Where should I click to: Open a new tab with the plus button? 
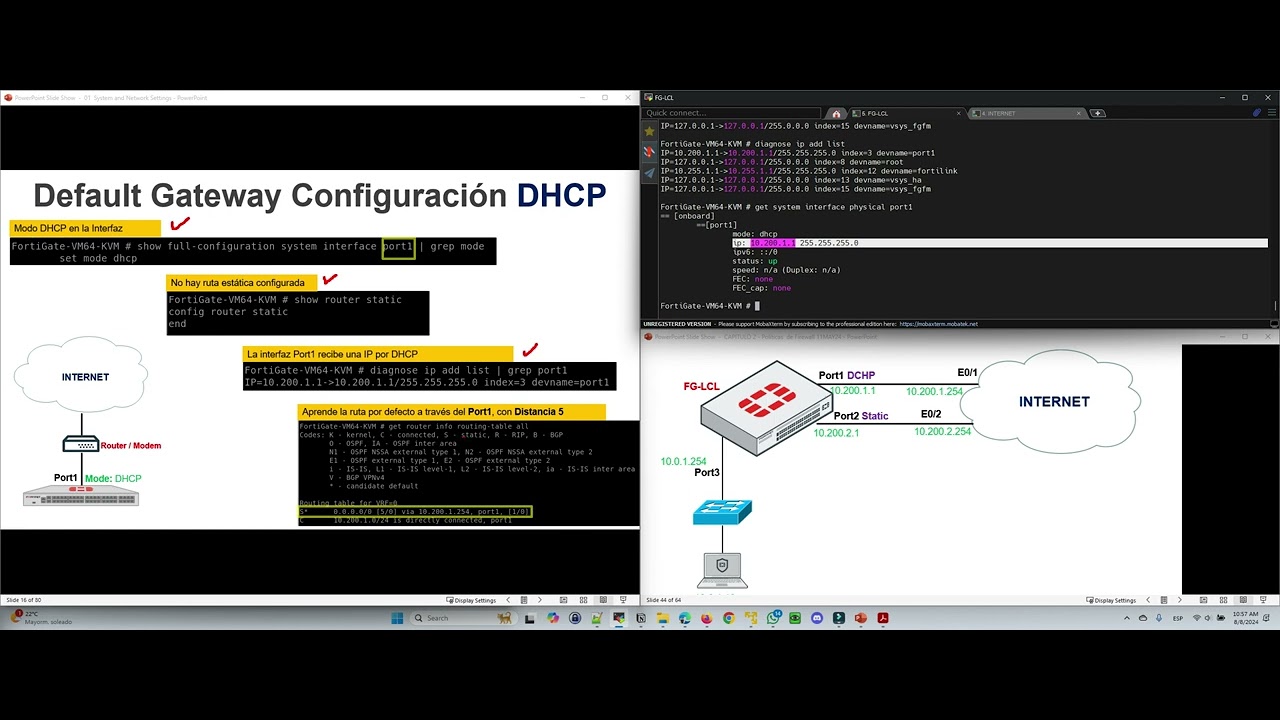click(1097, 113)
